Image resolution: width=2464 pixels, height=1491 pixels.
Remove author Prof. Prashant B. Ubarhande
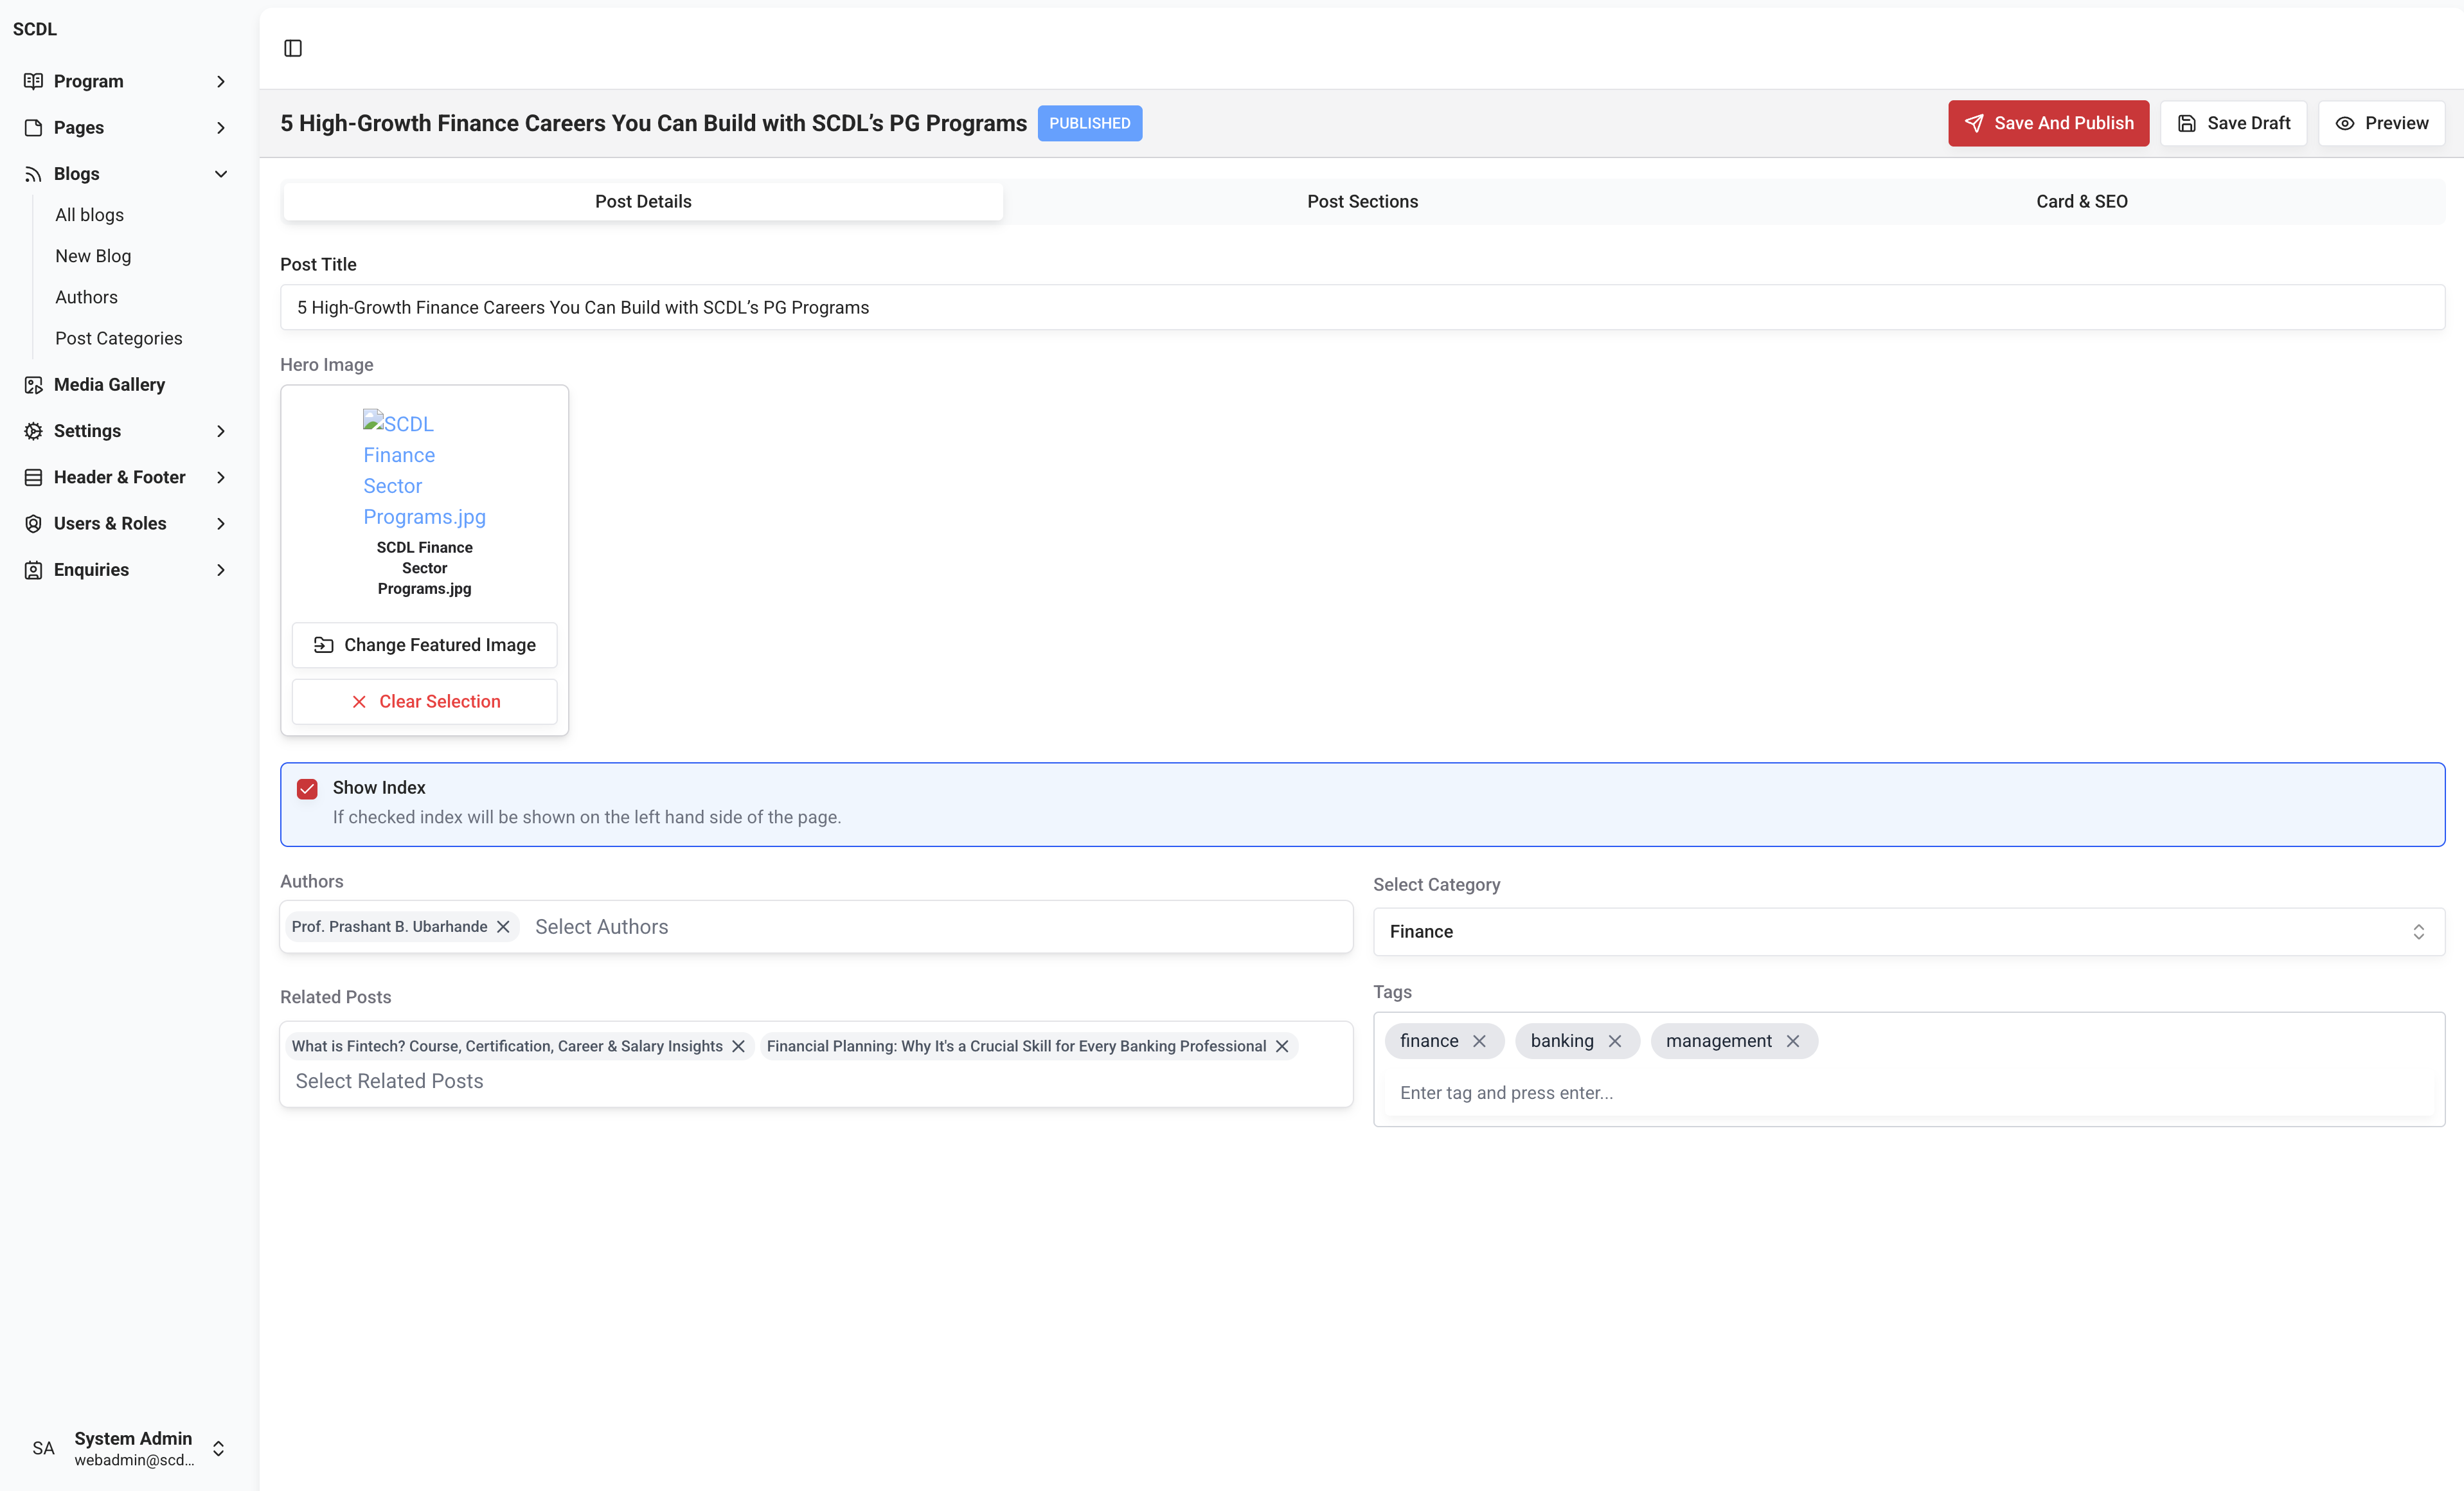click(x=503, y=927)
